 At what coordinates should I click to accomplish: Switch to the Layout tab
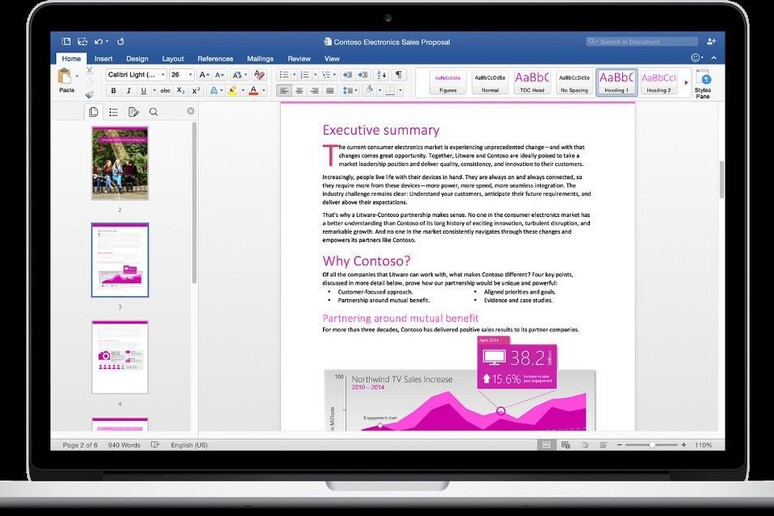click(173, 58)
